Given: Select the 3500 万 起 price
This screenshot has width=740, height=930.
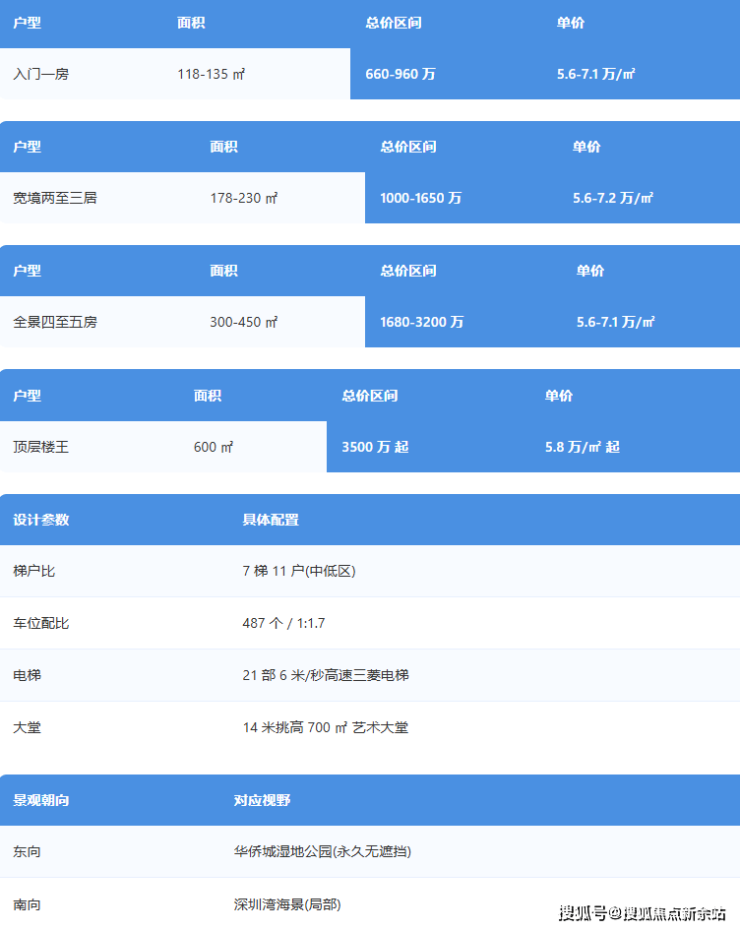Looking at the screenshot, I should pyautogui.click(x=375, y=447).
